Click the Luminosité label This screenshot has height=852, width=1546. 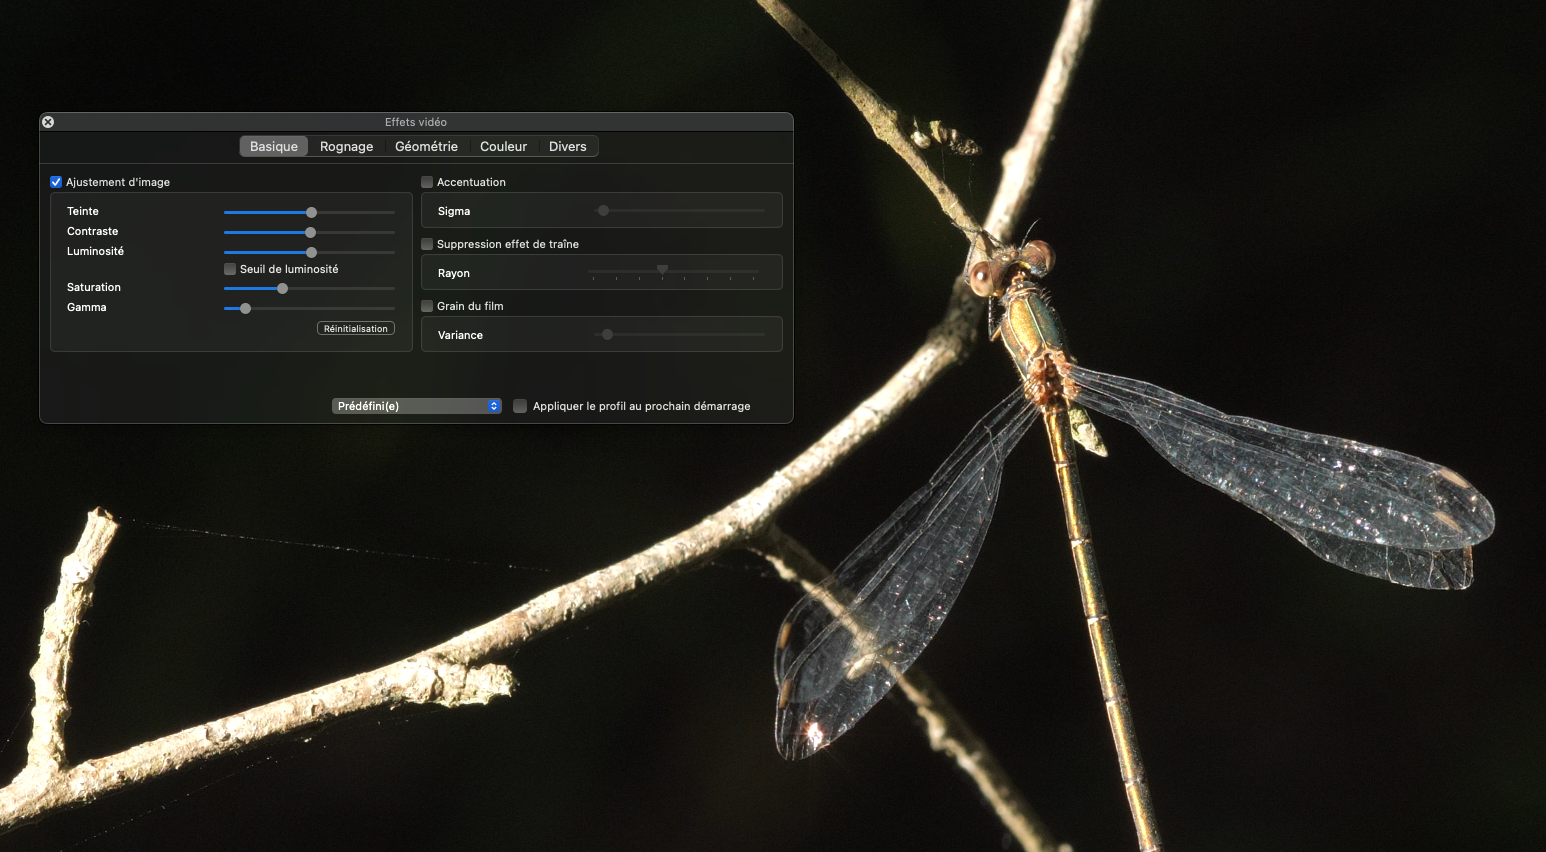pos(95,251)
